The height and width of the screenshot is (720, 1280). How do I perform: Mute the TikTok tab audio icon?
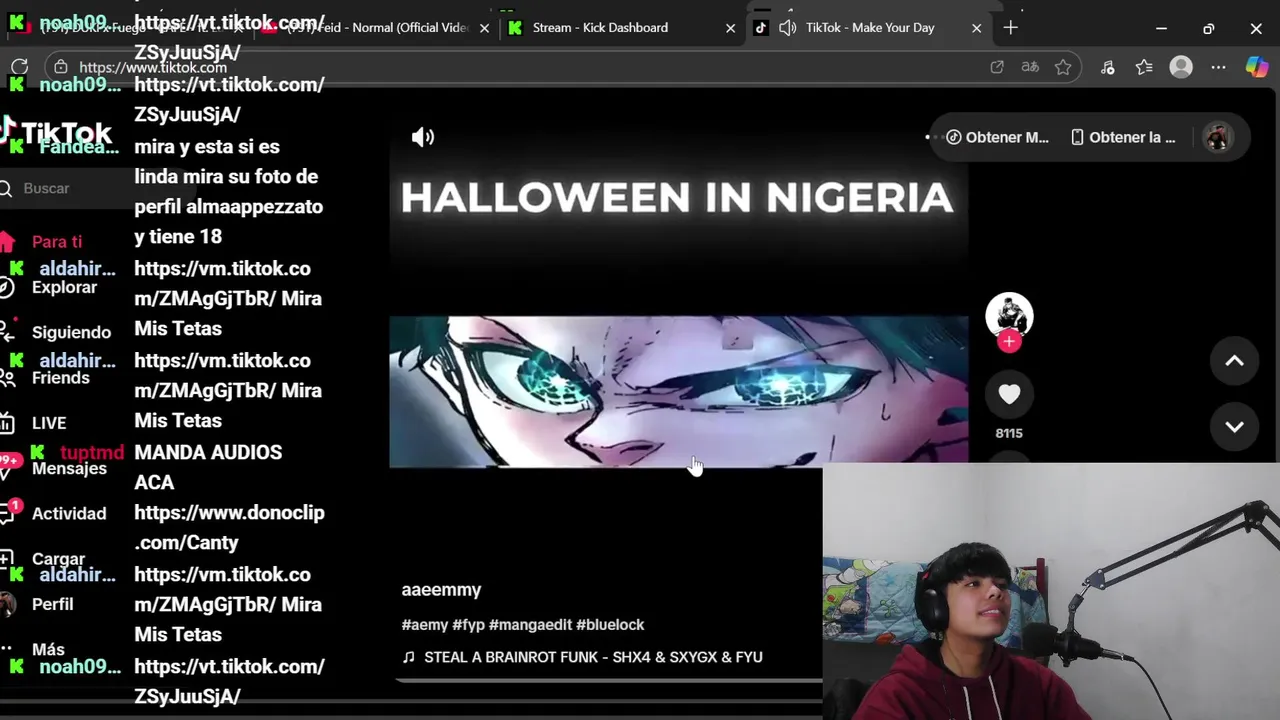[787, 28]
